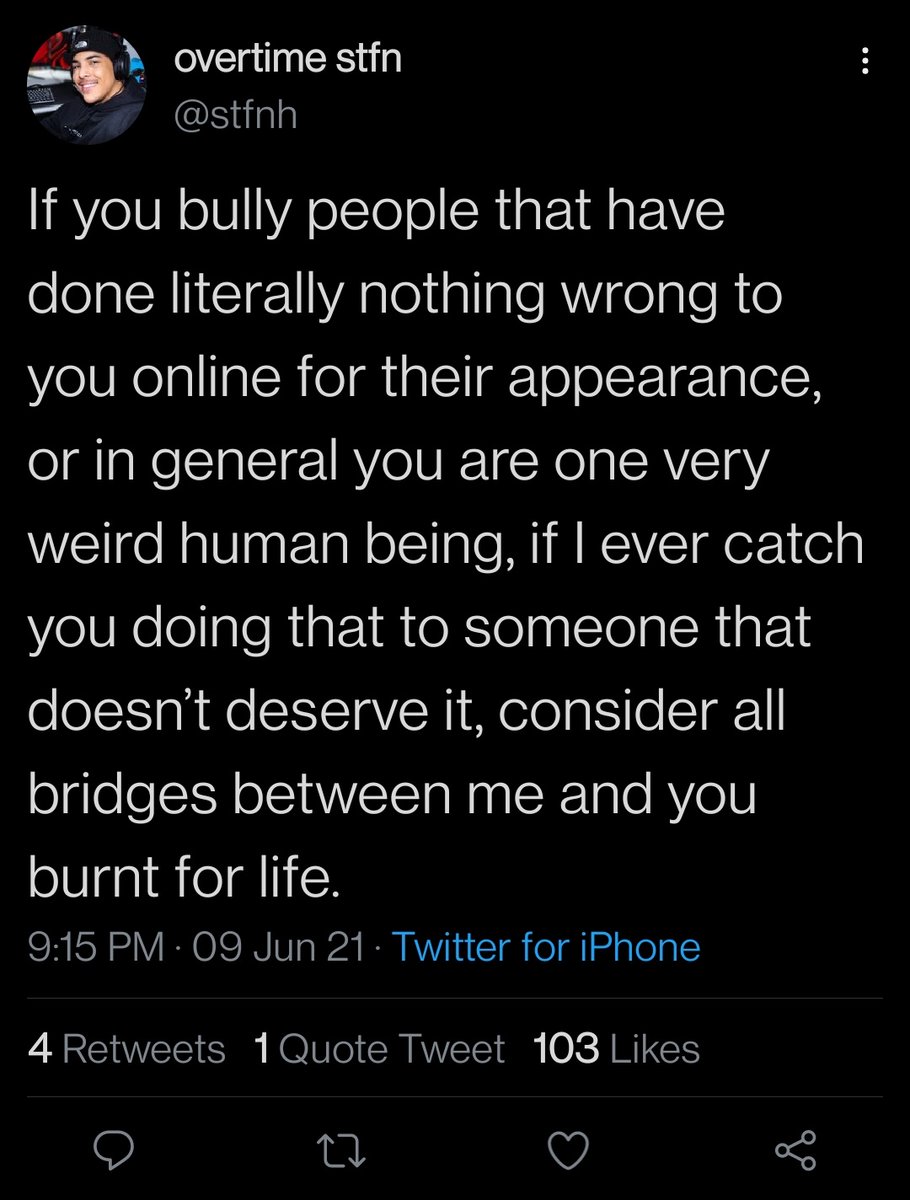Click the display name "overtime stfn"

pos(288,59)
